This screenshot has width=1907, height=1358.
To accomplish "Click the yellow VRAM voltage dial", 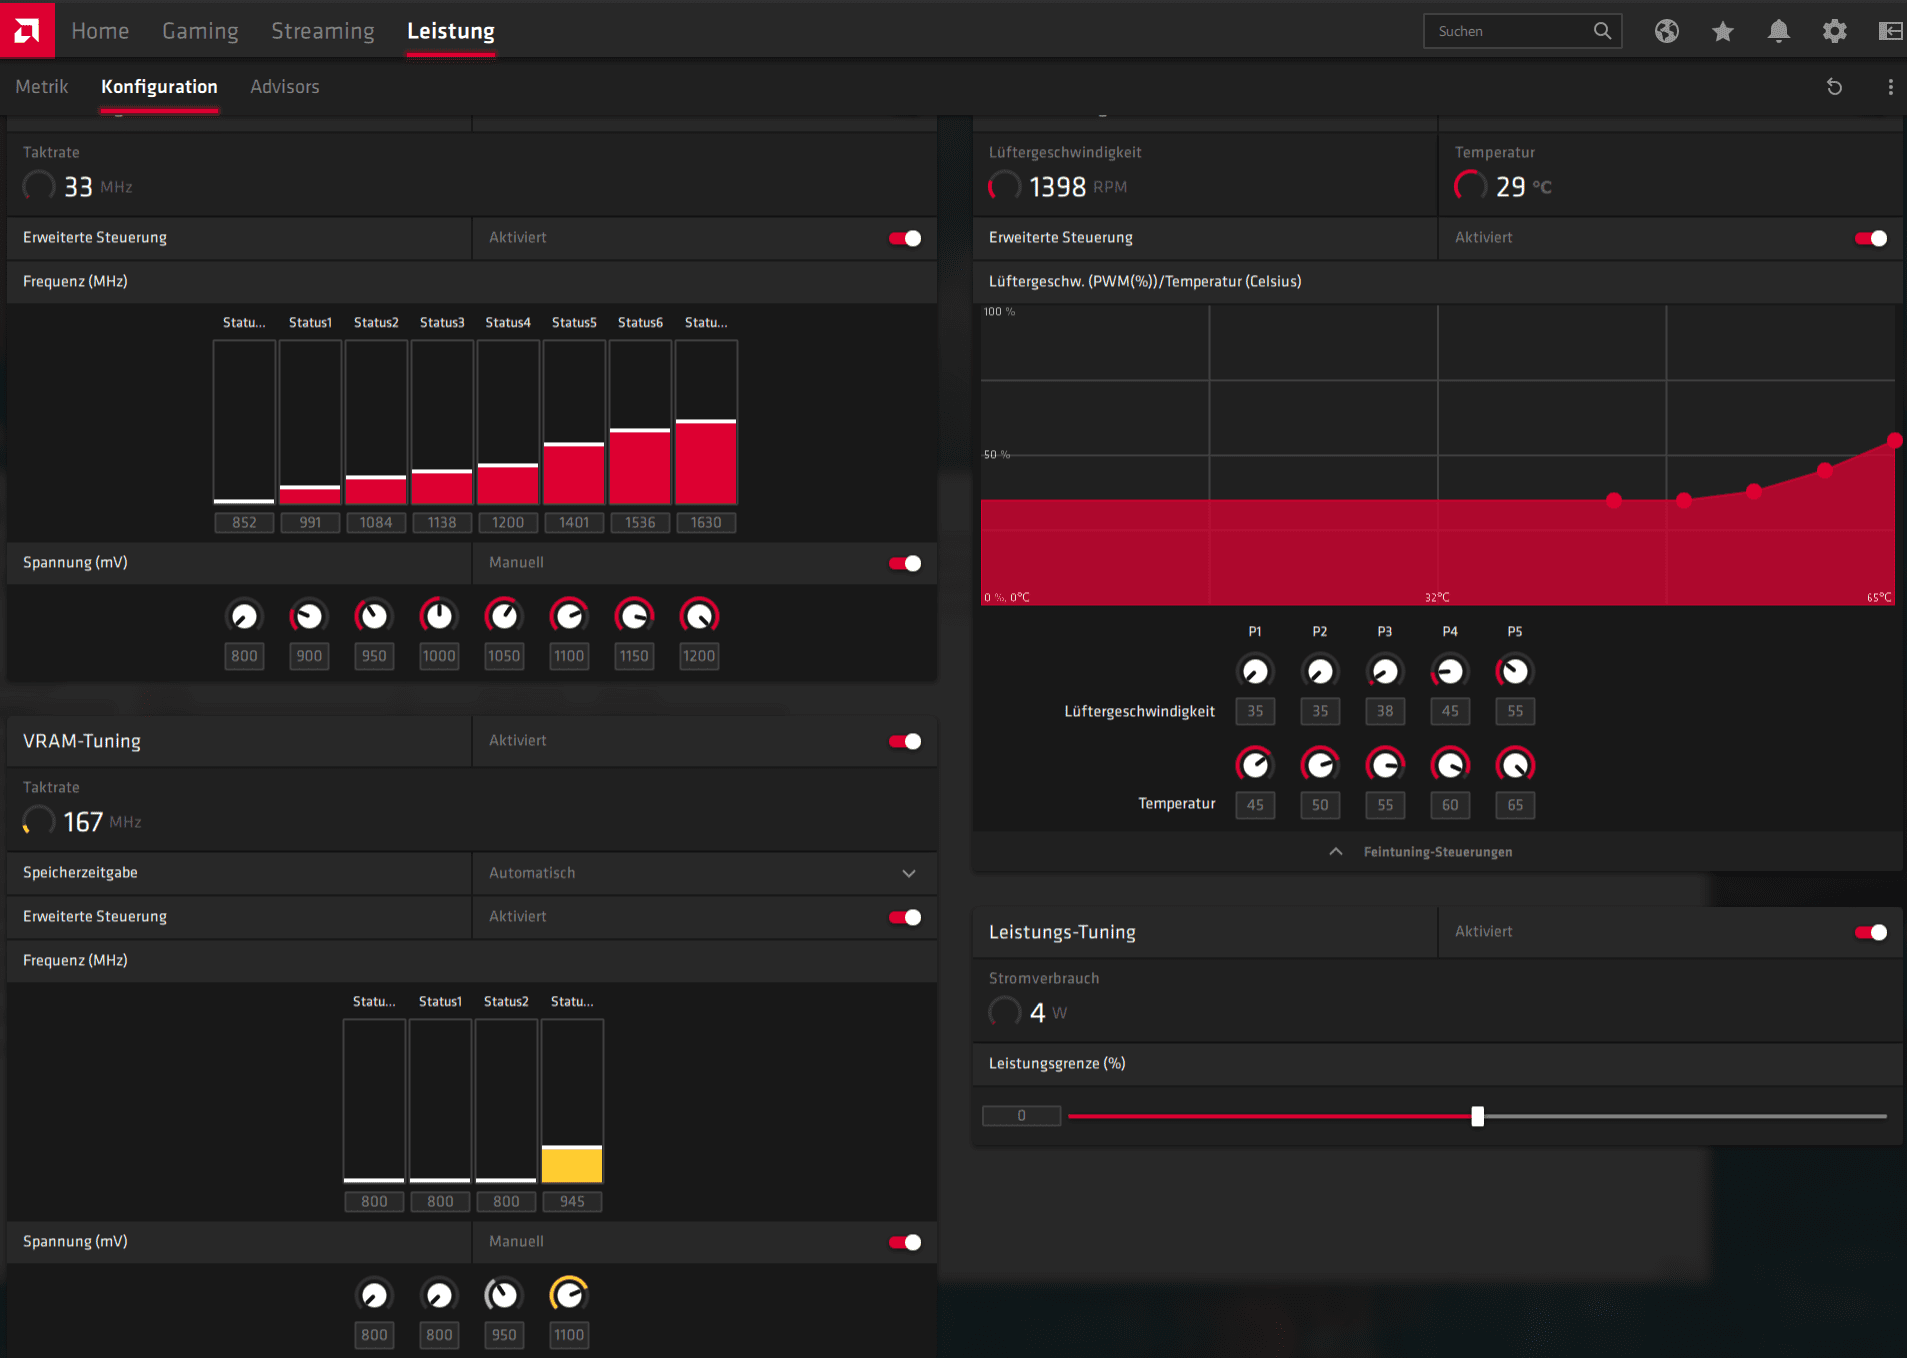I will tap(569, 1295).
